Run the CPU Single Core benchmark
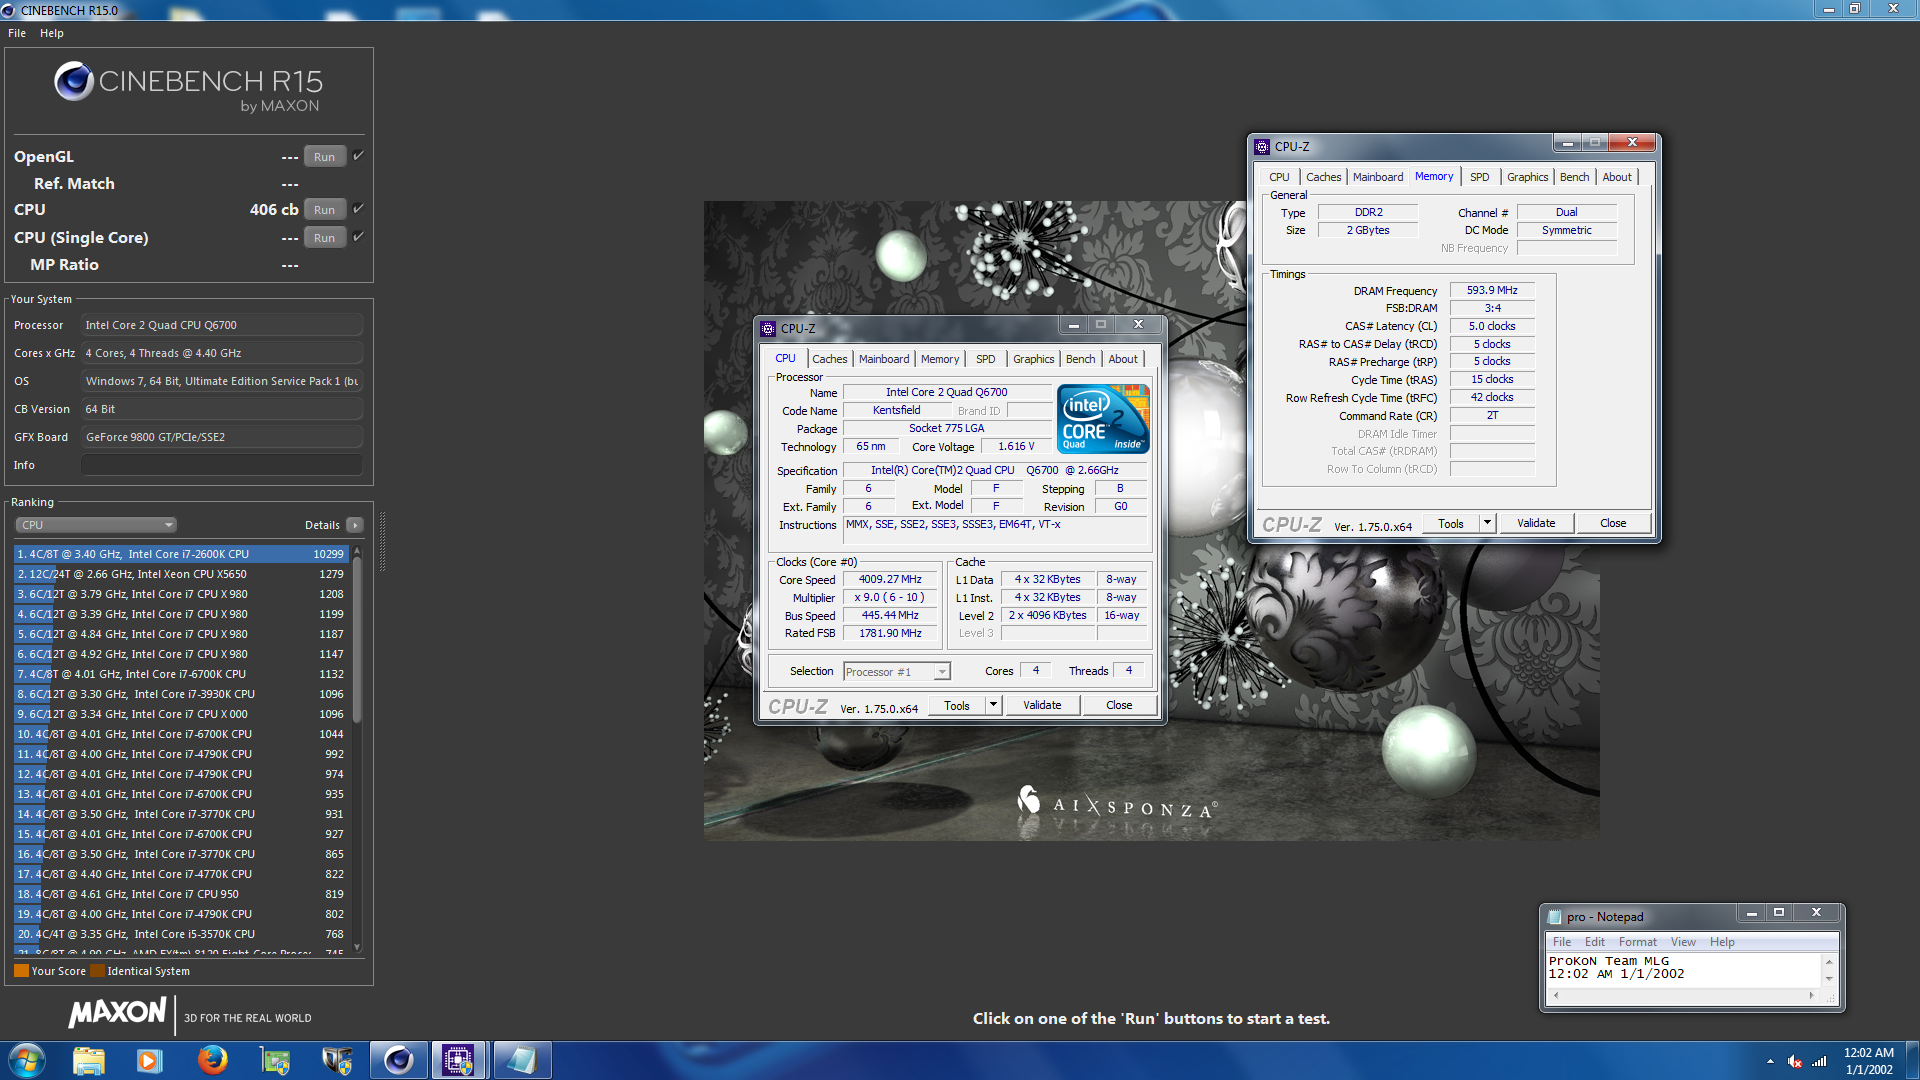The width and height of the screenshot is (1920, 1080). 324,238
